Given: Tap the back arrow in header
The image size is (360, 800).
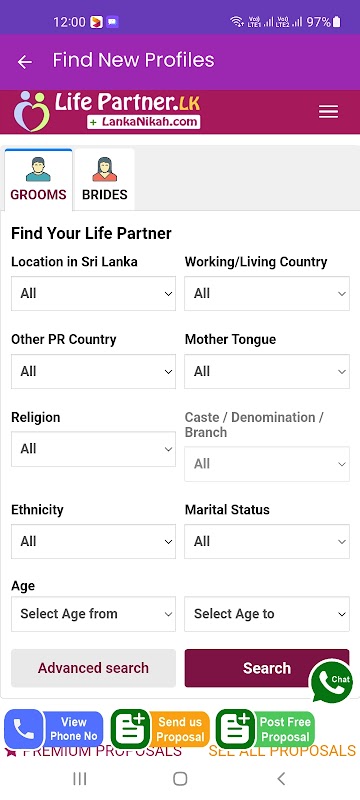Looking at the screenshot, I should pyautogui.click(x=24, y=62).
